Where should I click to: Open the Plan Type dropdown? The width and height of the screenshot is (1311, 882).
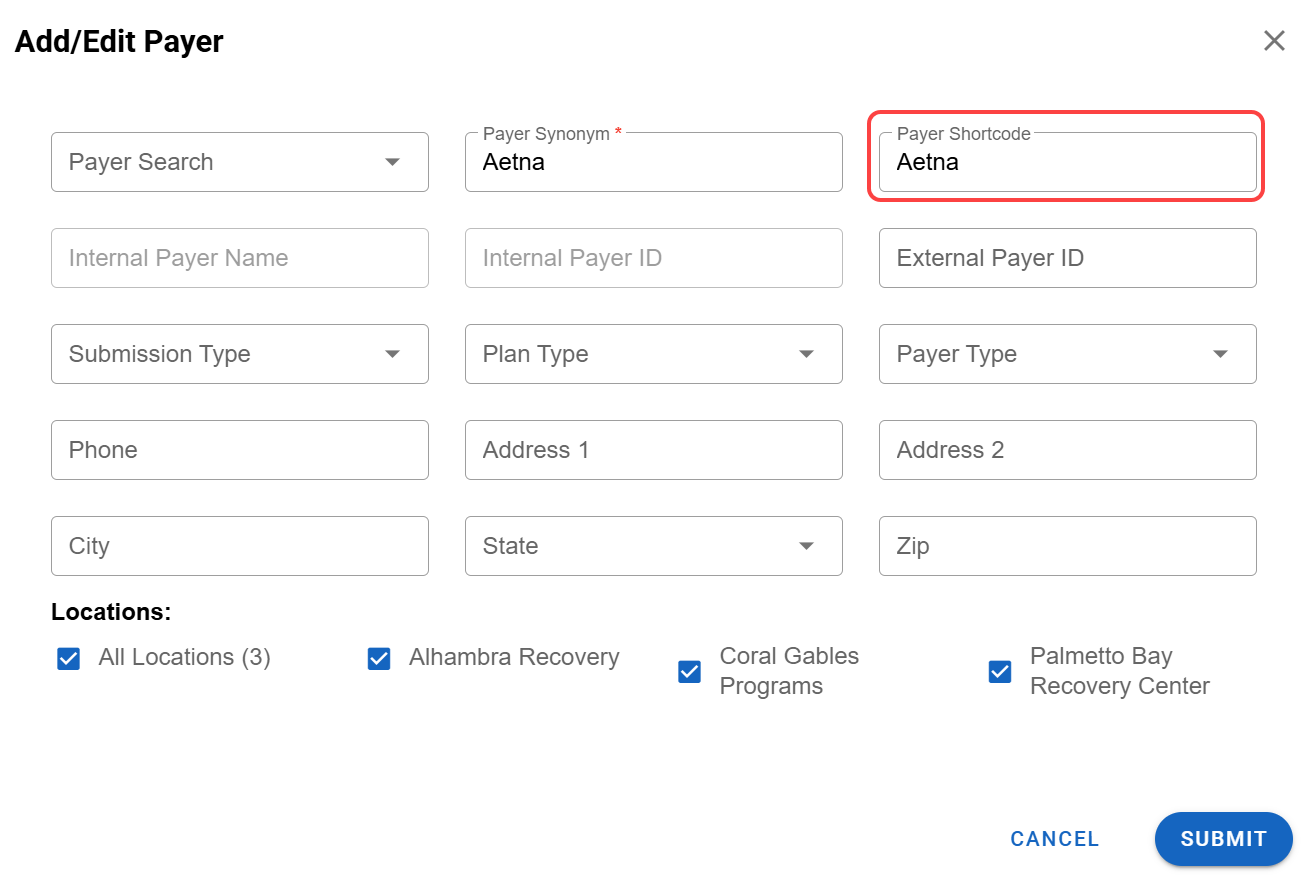654,354
